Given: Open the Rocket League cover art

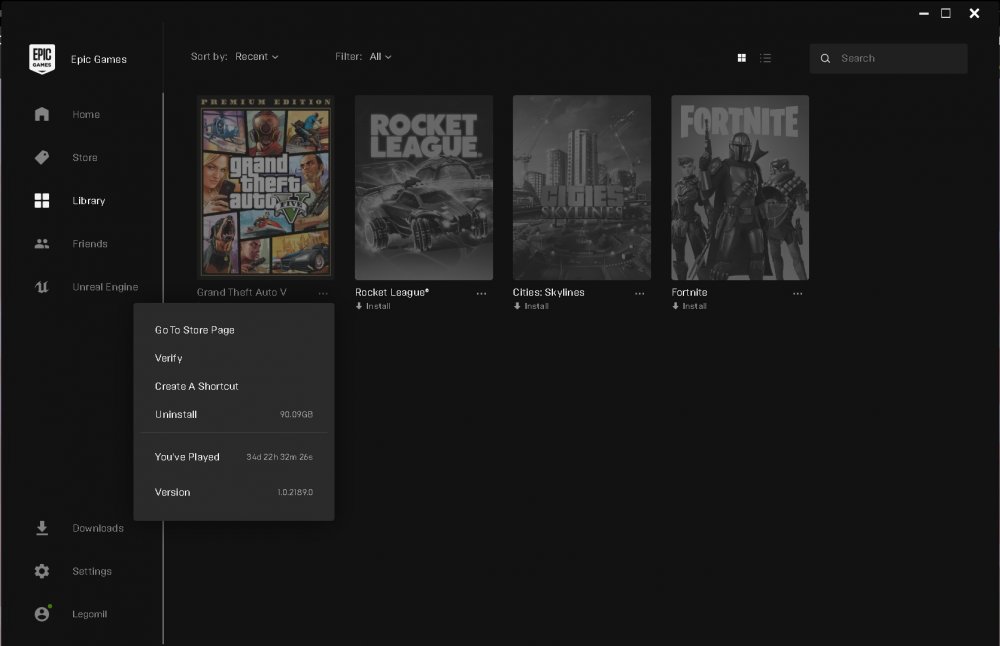Looking at the screenshot, I should coord(424,187).
